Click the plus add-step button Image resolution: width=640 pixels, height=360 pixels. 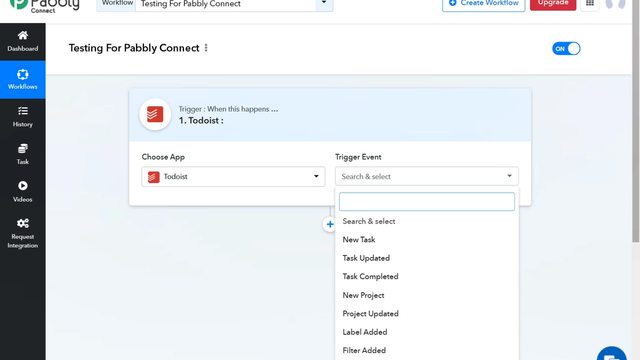(330, 224)
